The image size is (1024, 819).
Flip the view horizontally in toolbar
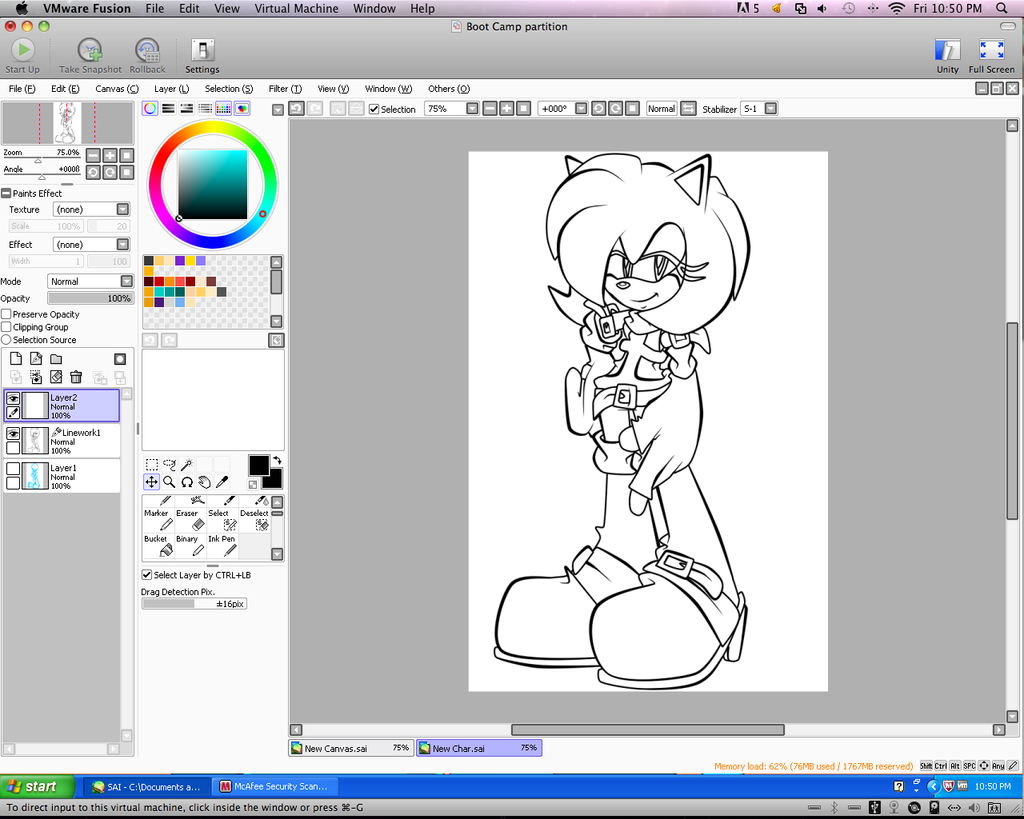[688, 108]
